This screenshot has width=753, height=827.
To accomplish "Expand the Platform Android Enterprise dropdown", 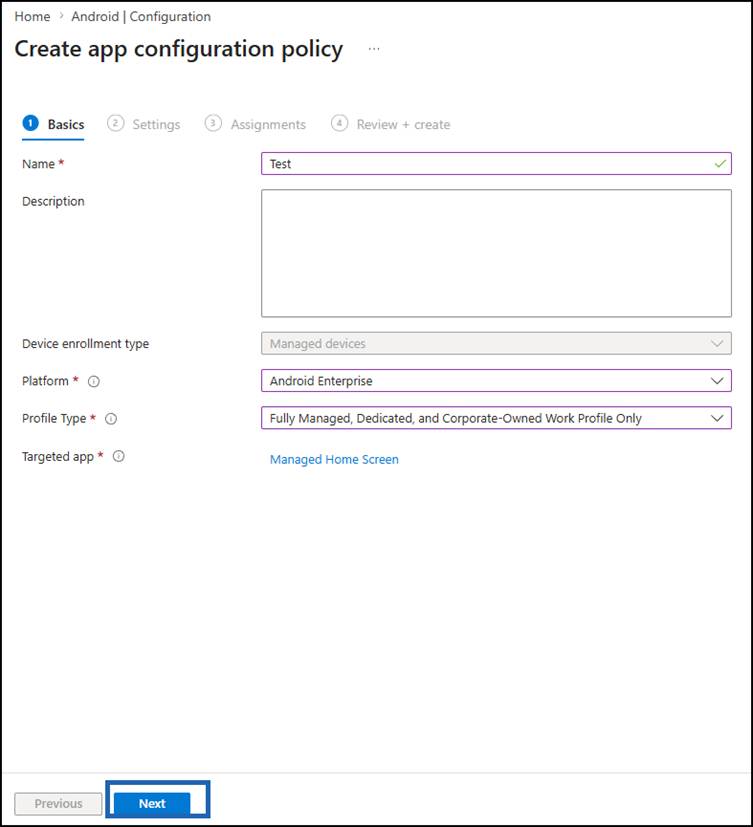I will (496, 381).
